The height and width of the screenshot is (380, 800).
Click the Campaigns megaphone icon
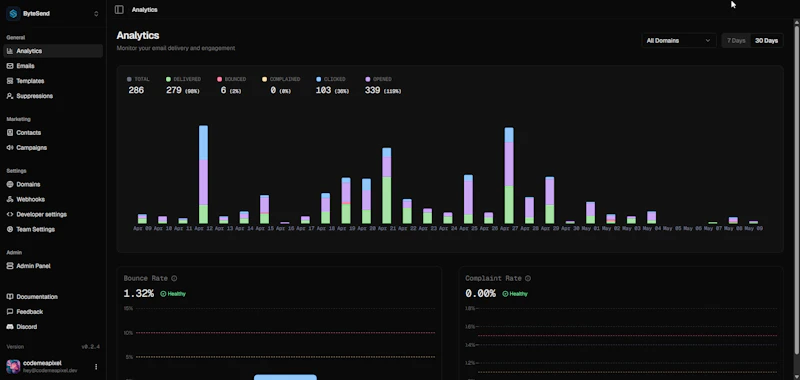10,148
